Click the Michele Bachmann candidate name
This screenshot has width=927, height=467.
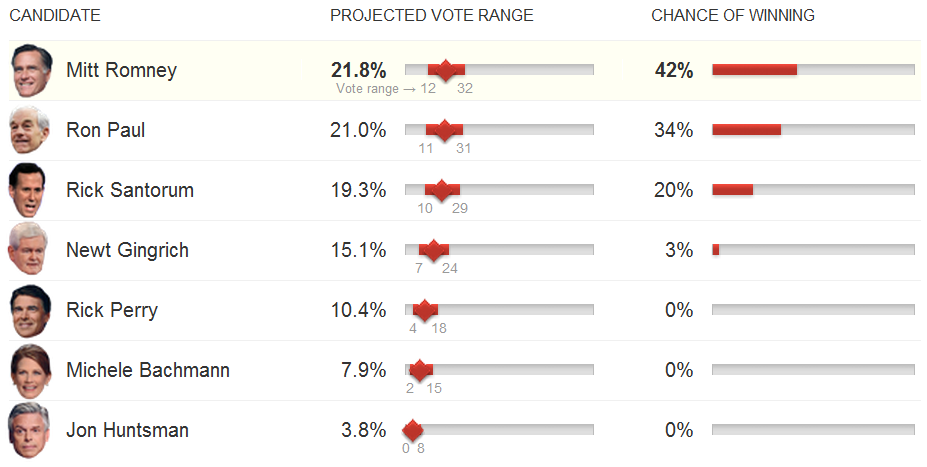pos(148,370)
